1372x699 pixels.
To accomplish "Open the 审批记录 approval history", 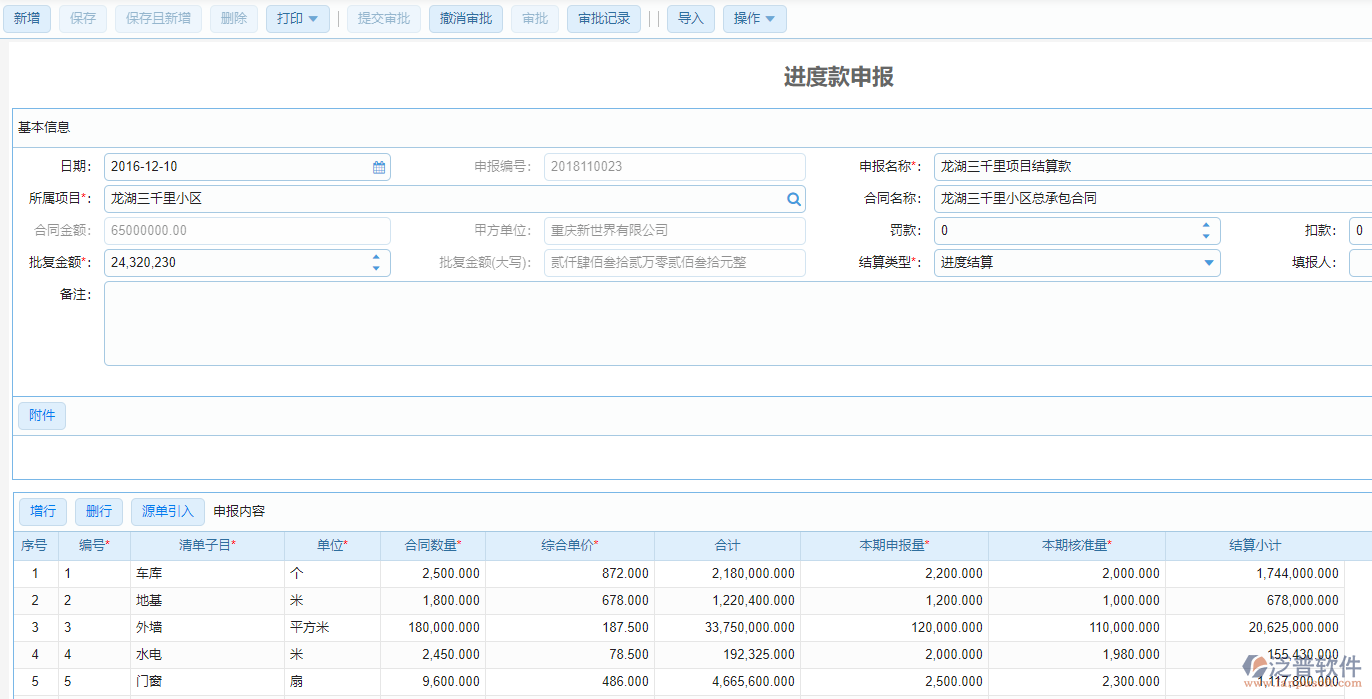I will [603, 18].
